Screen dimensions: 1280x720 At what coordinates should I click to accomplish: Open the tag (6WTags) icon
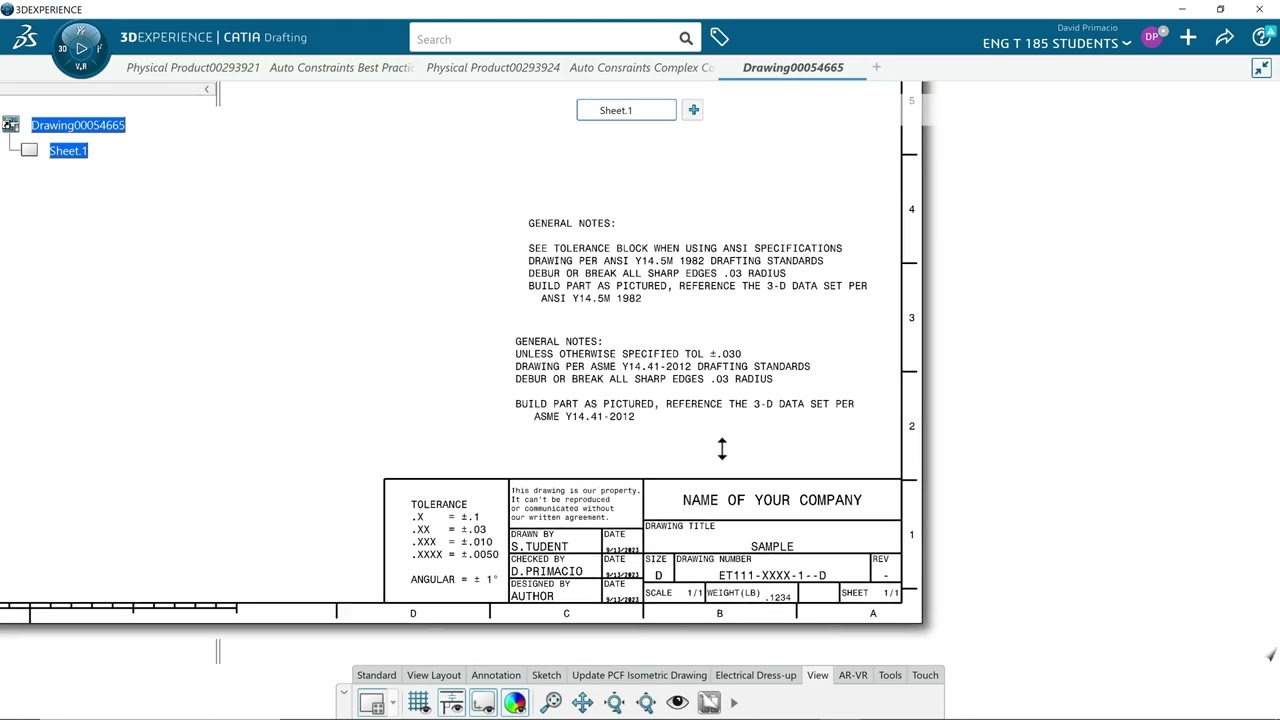719,38
